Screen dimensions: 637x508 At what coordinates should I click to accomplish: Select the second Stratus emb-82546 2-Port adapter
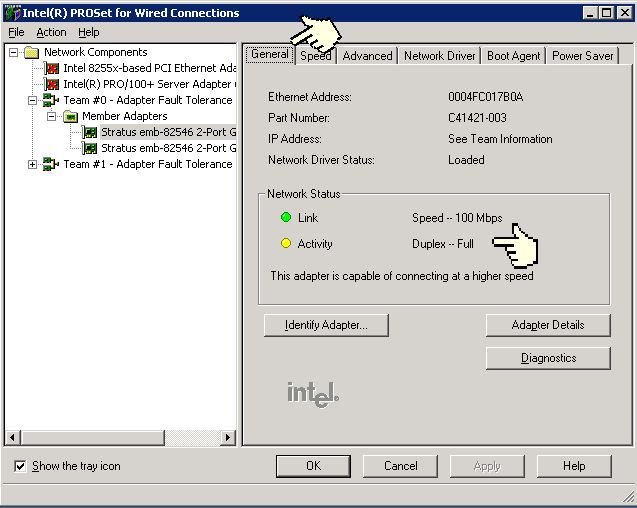pyautogui.click(x=168, y=148)
